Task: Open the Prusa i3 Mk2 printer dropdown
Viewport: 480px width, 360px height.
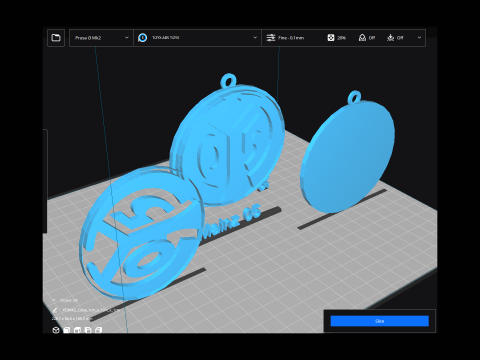Action: (x=101, y=38)
